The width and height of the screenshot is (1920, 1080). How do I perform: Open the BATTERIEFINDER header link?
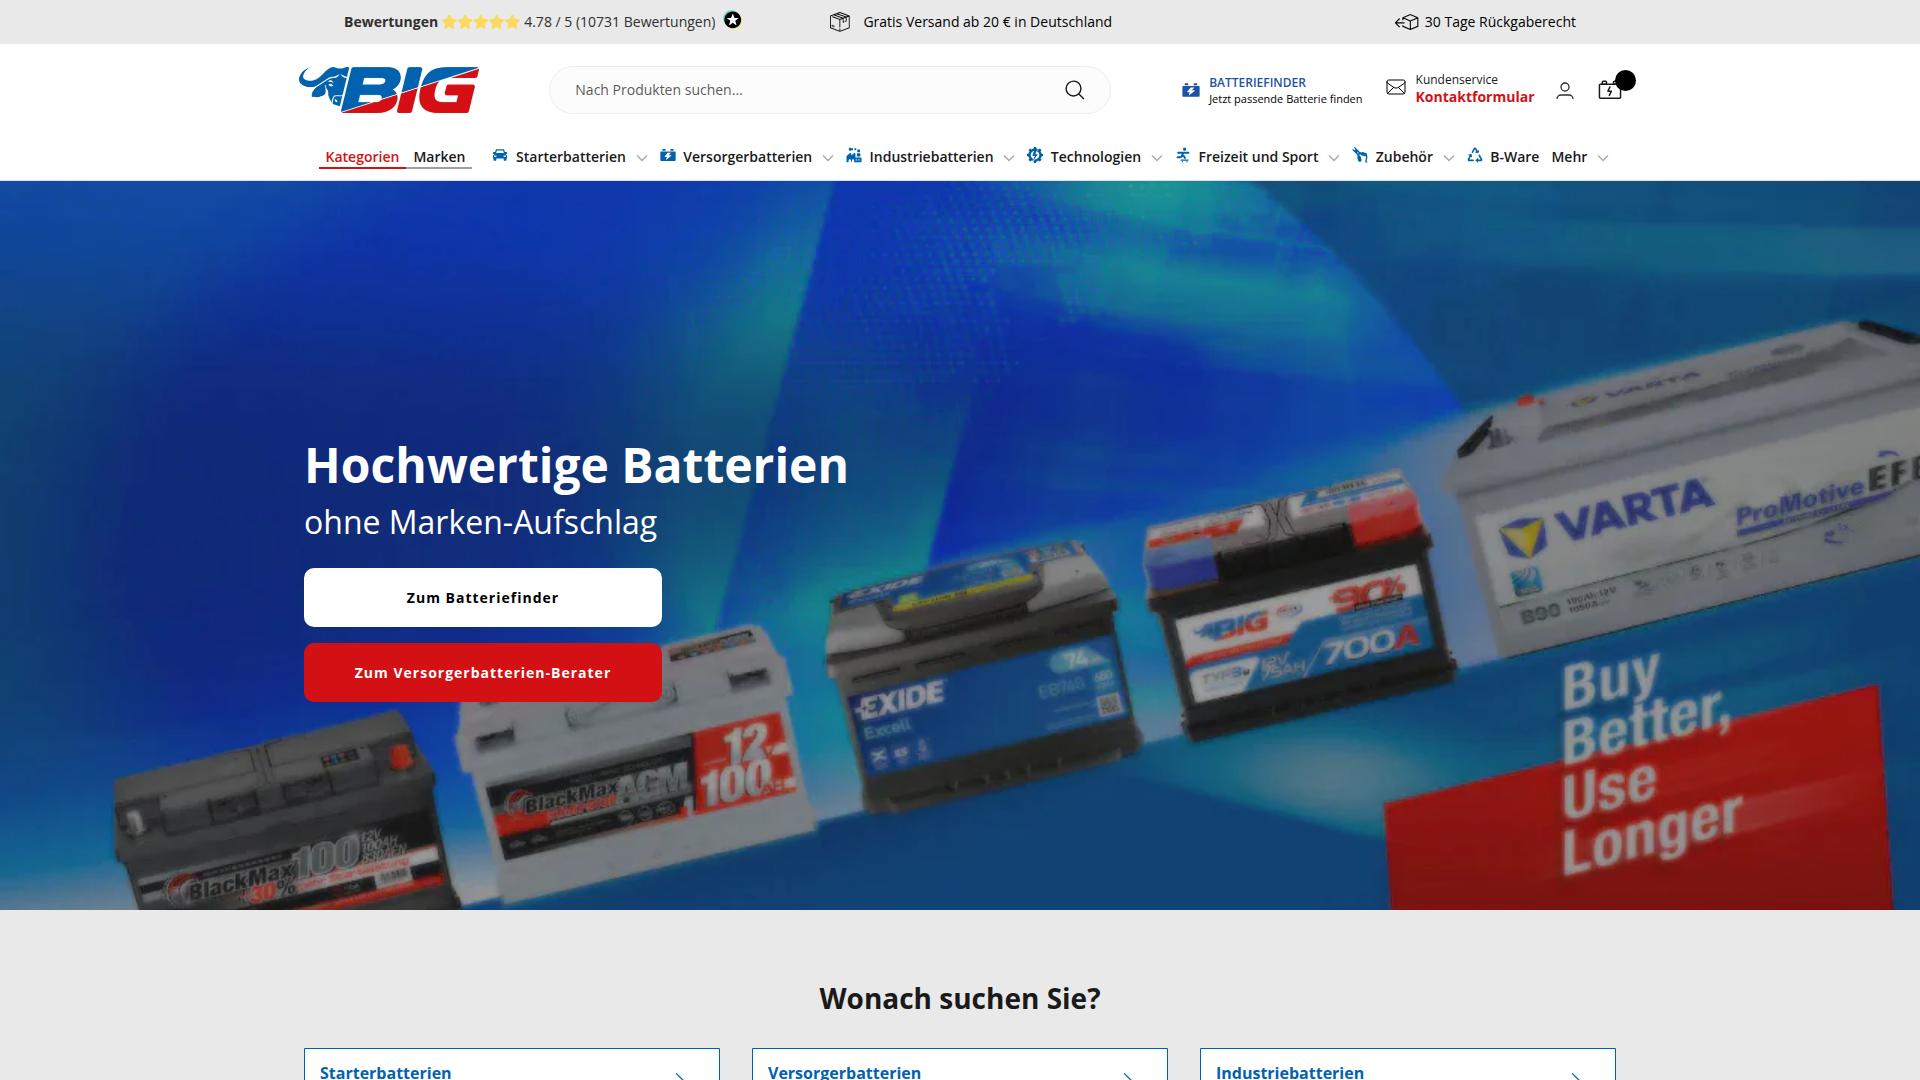point(1257,82)
